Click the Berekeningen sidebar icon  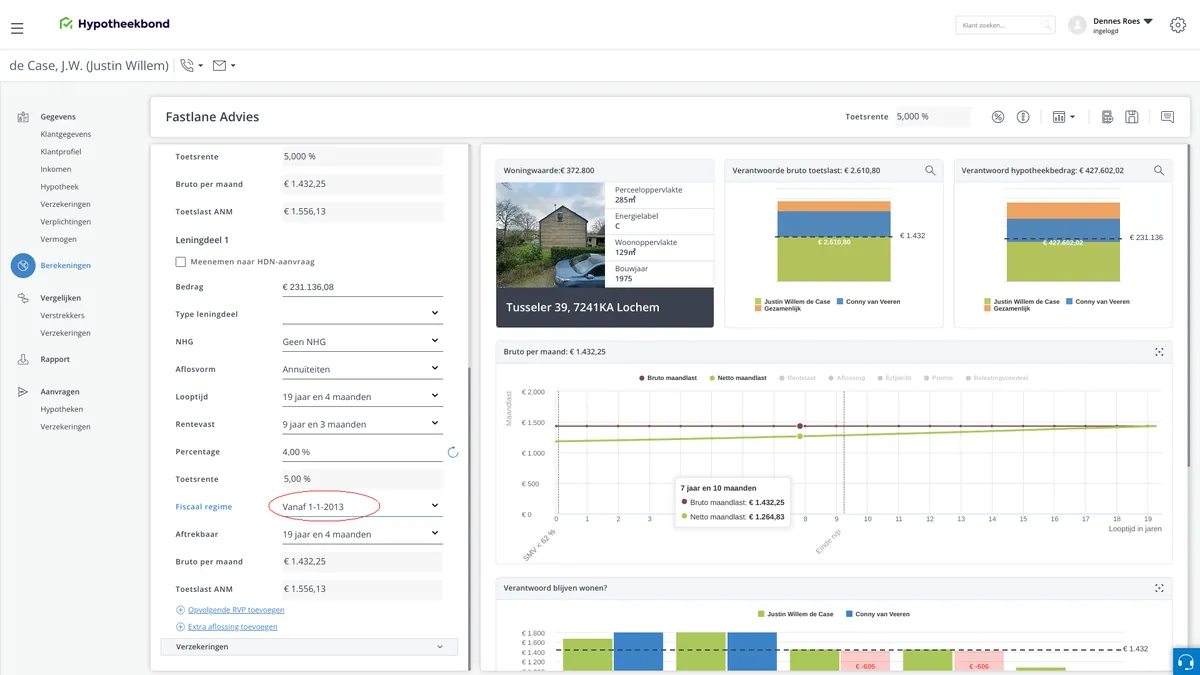pyautogui.click(x=23, y=265)
